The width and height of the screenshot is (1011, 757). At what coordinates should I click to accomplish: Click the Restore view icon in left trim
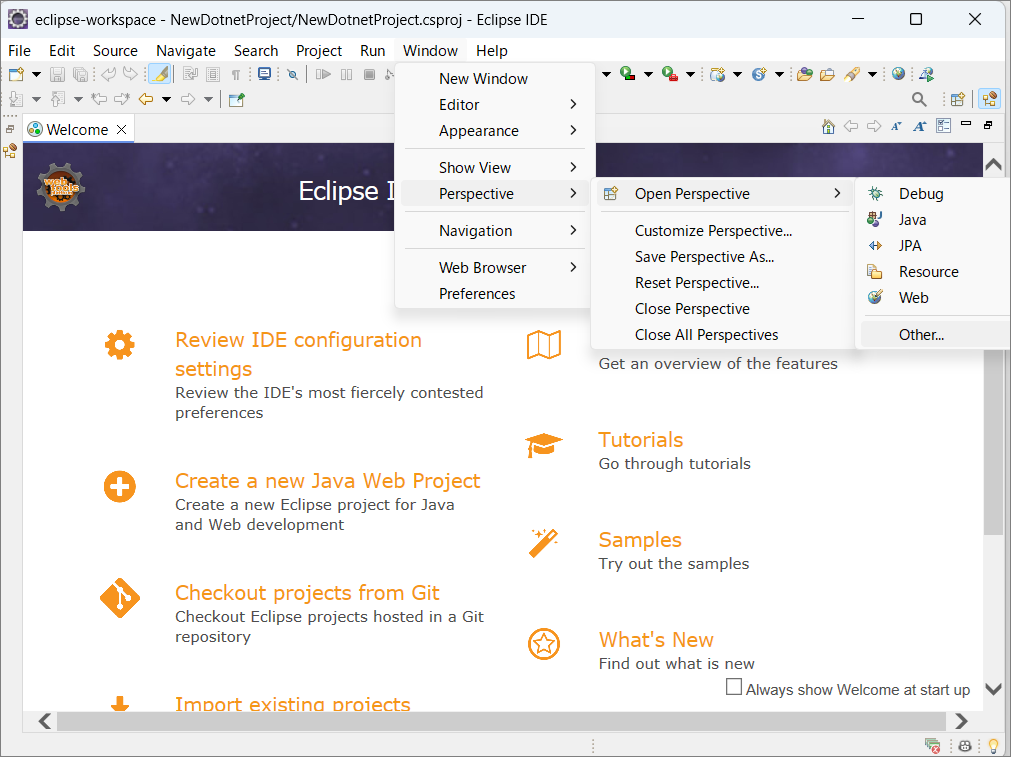pos(10,129)
